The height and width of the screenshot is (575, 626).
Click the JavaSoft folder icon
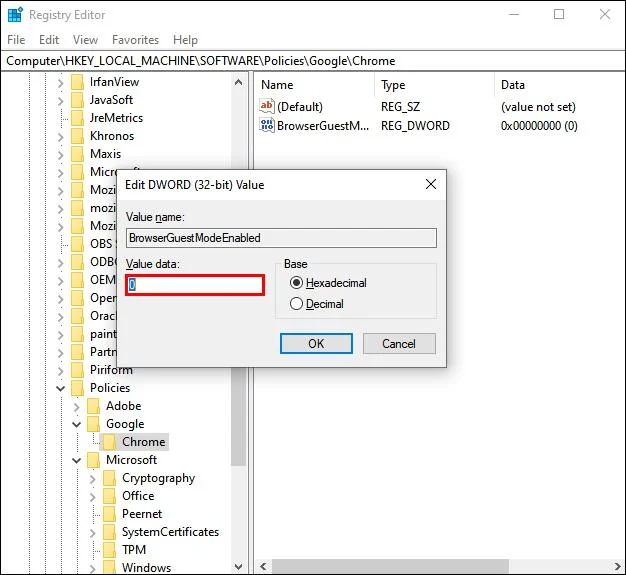tap(77, 100)
